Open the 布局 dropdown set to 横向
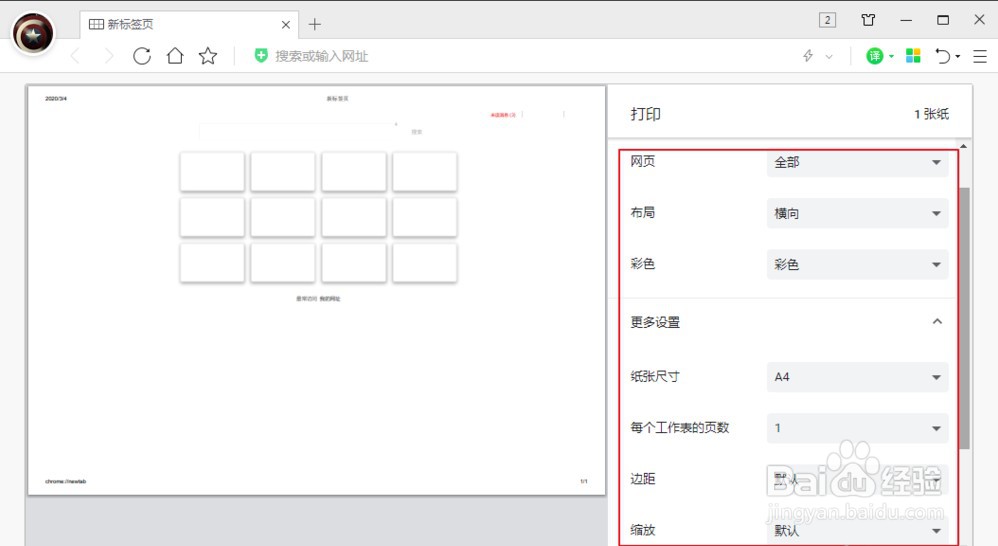This screenshot has height=546, width=998. coord(857,214)
